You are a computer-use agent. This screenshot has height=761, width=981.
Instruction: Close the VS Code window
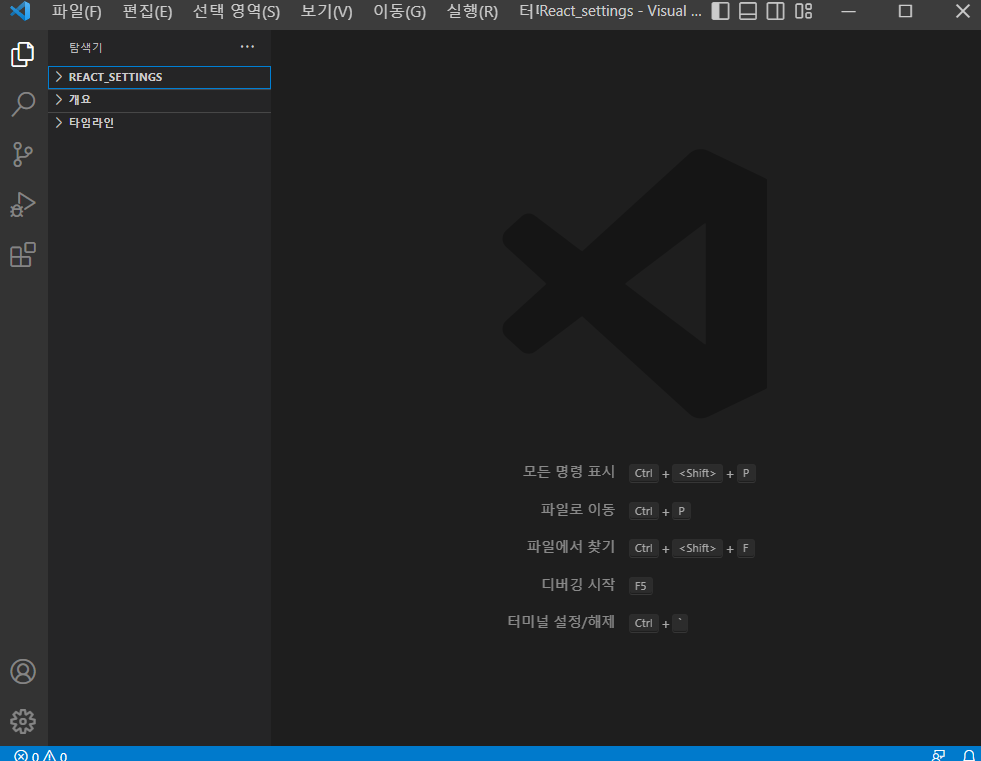963,11
